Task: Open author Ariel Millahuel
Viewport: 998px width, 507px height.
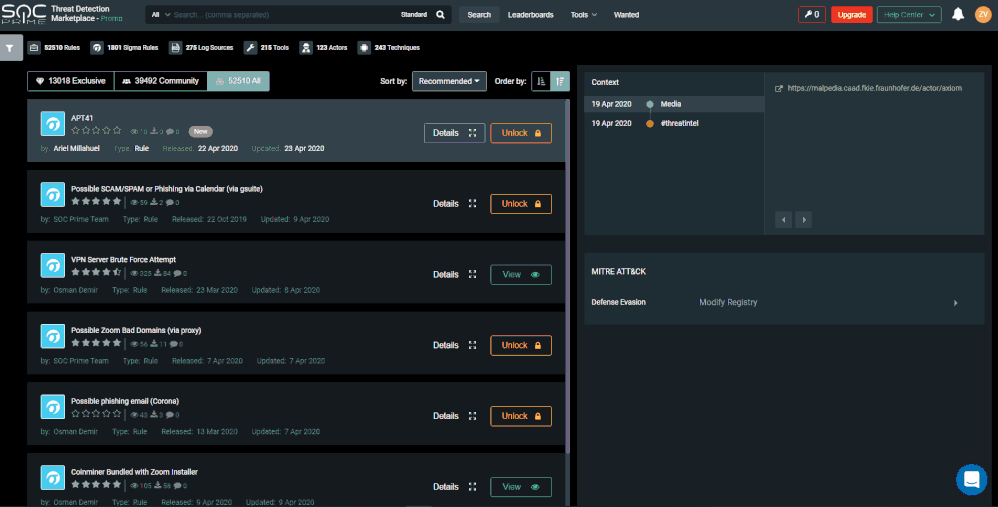Action: [76, 148]
